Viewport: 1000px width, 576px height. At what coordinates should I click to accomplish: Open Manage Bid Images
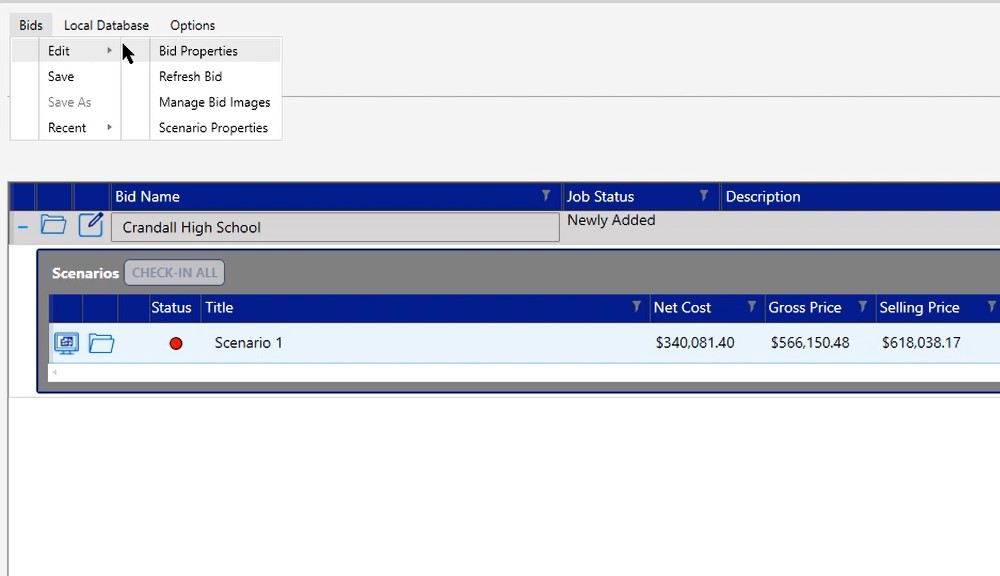214,102
